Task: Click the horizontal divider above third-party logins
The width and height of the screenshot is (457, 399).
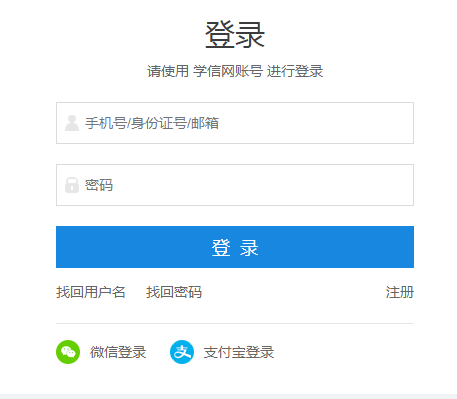Action: [x=235, y=323]
